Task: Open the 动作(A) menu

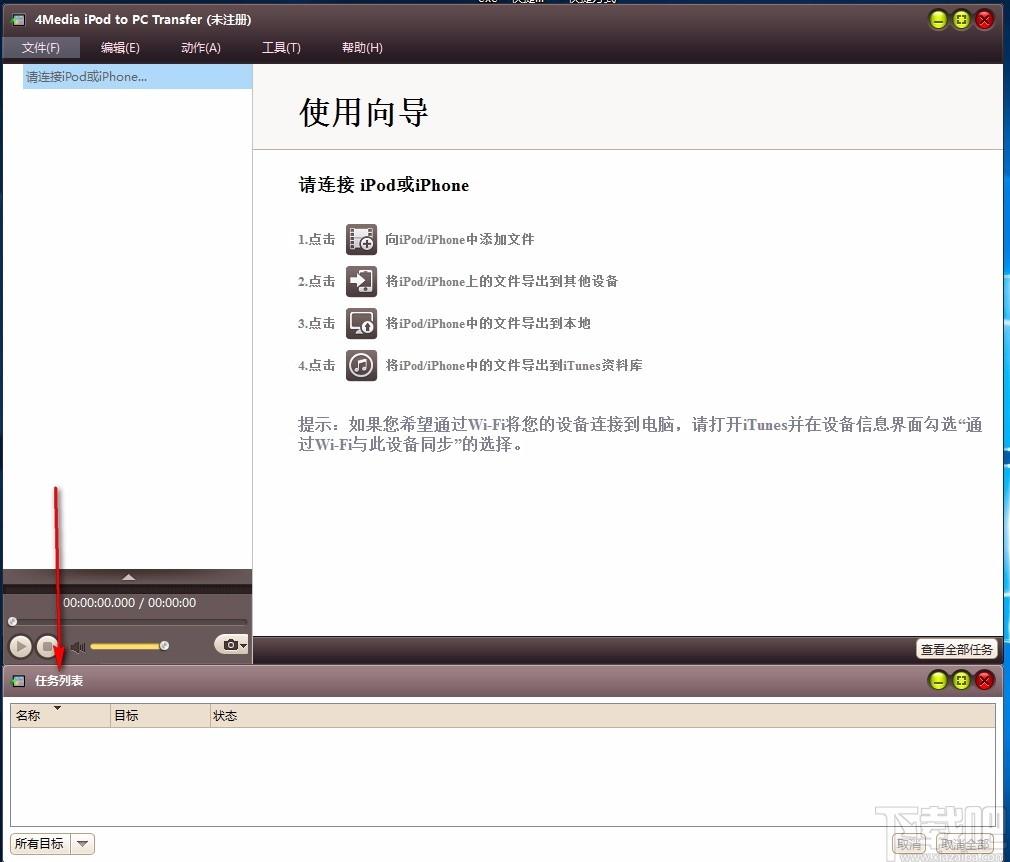Action: click(x=201, y=48)
